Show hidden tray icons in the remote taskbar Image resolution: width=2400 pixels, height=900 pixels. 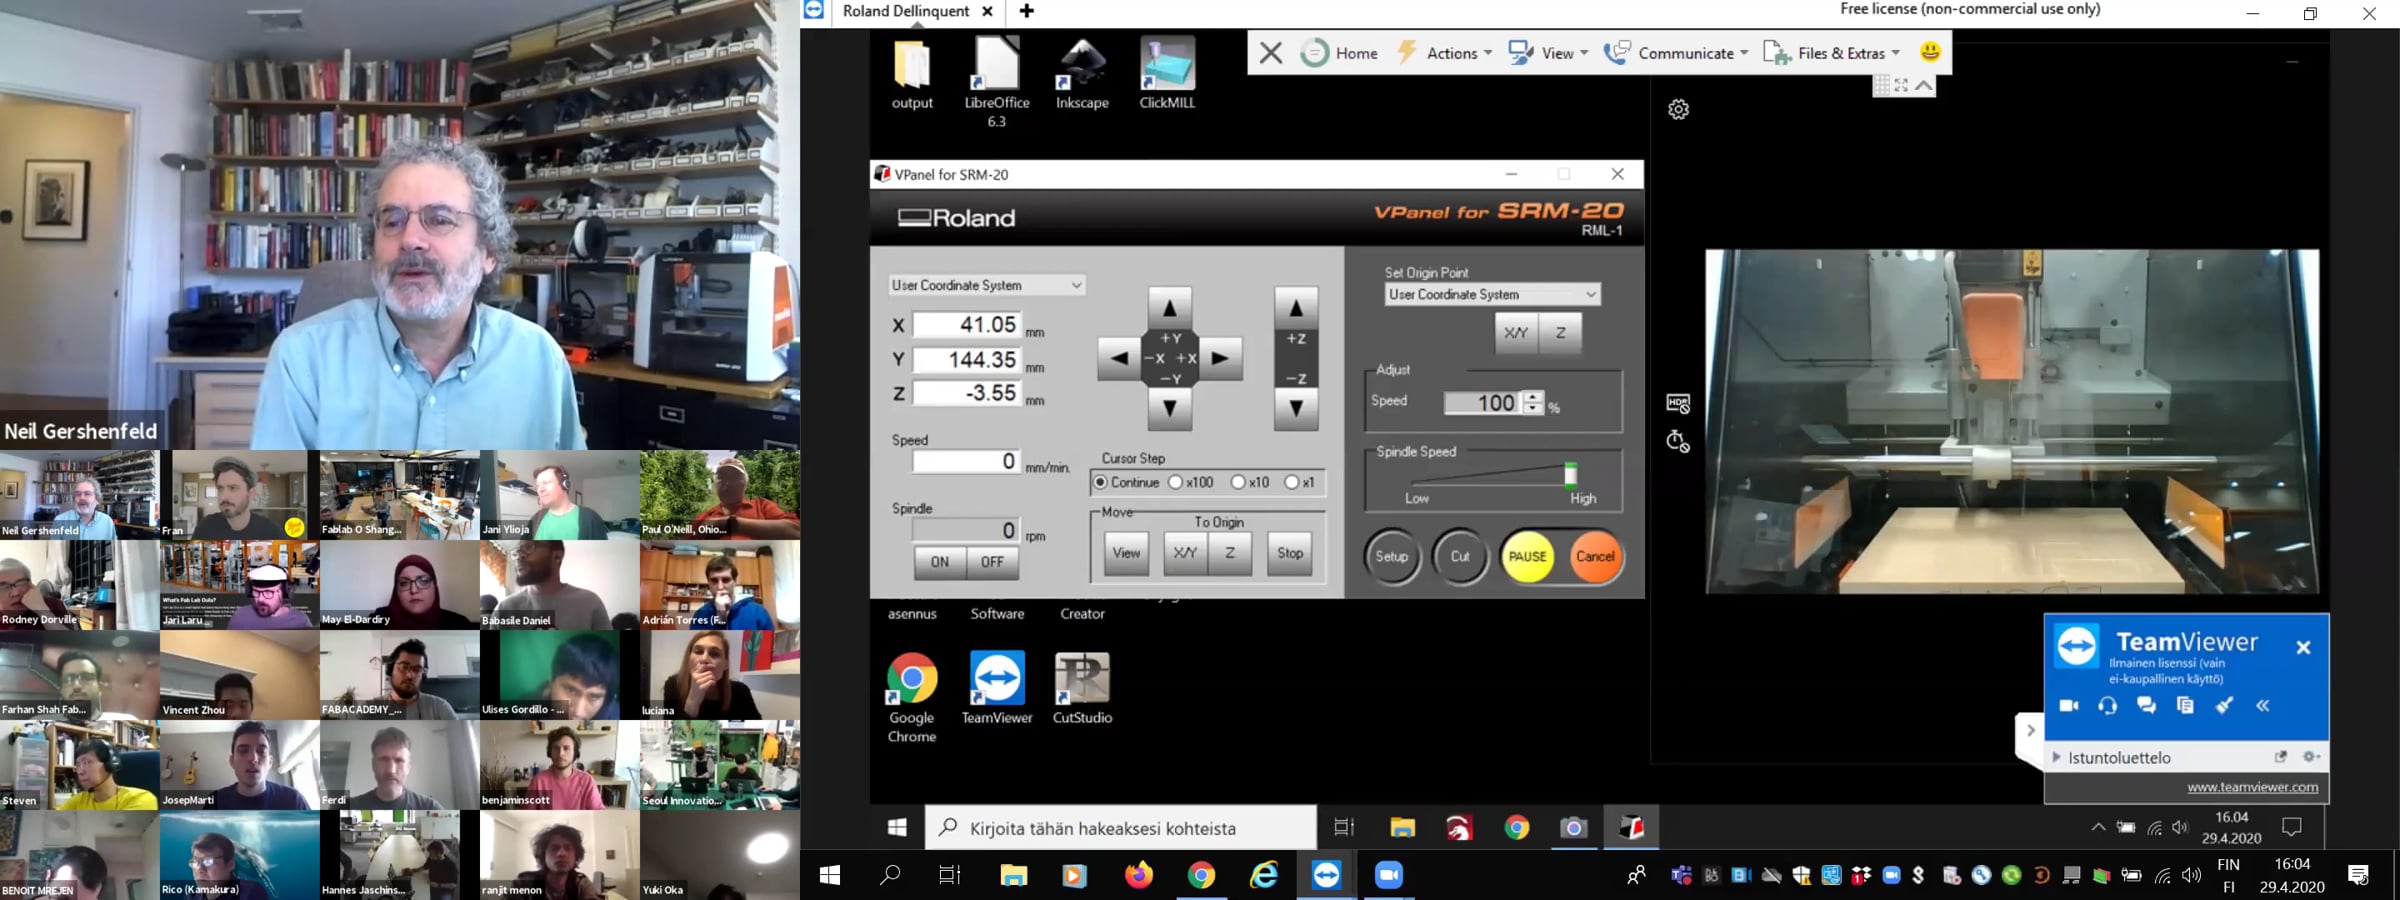pos(2098,828)
